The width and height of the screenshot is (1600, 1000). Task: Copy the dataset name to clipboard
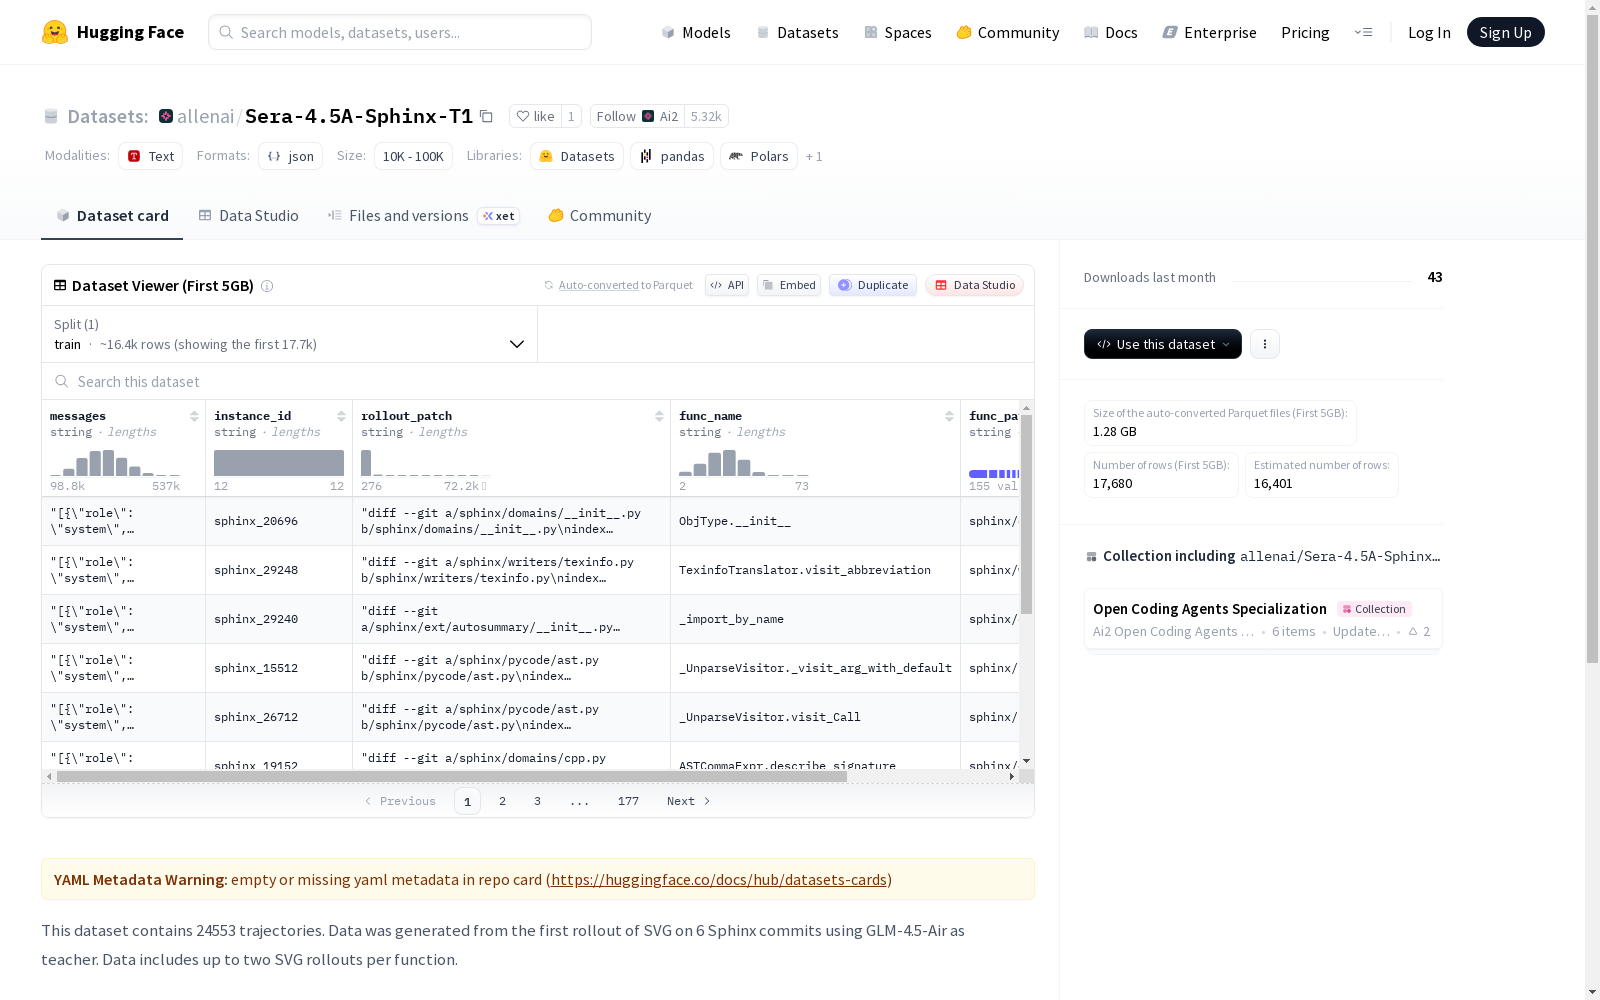click(x=486, y=116)
